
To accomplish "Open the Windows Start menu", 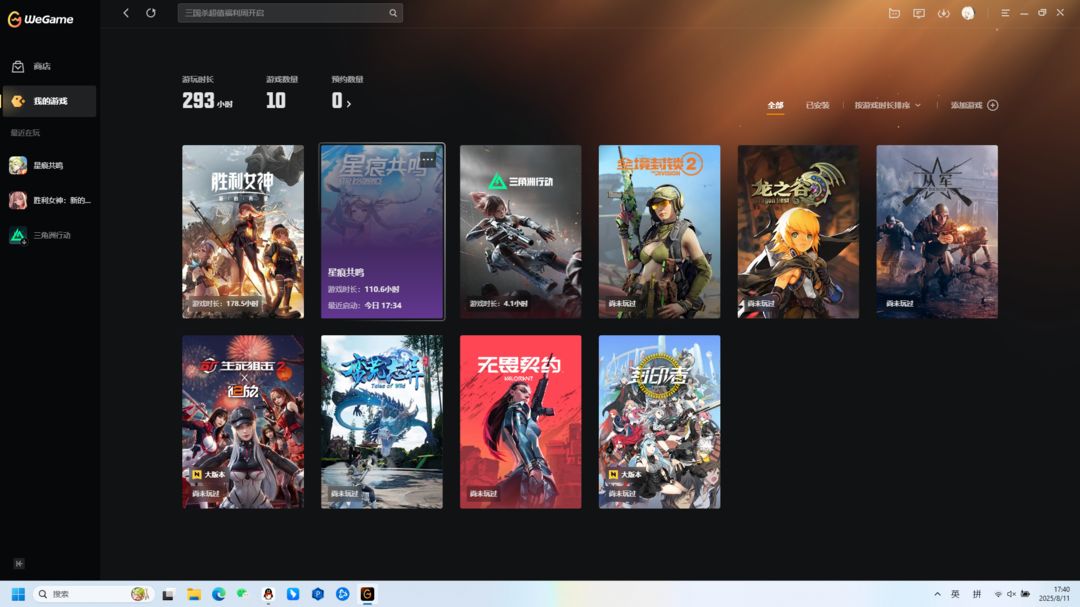I will (x=18, y=594).
